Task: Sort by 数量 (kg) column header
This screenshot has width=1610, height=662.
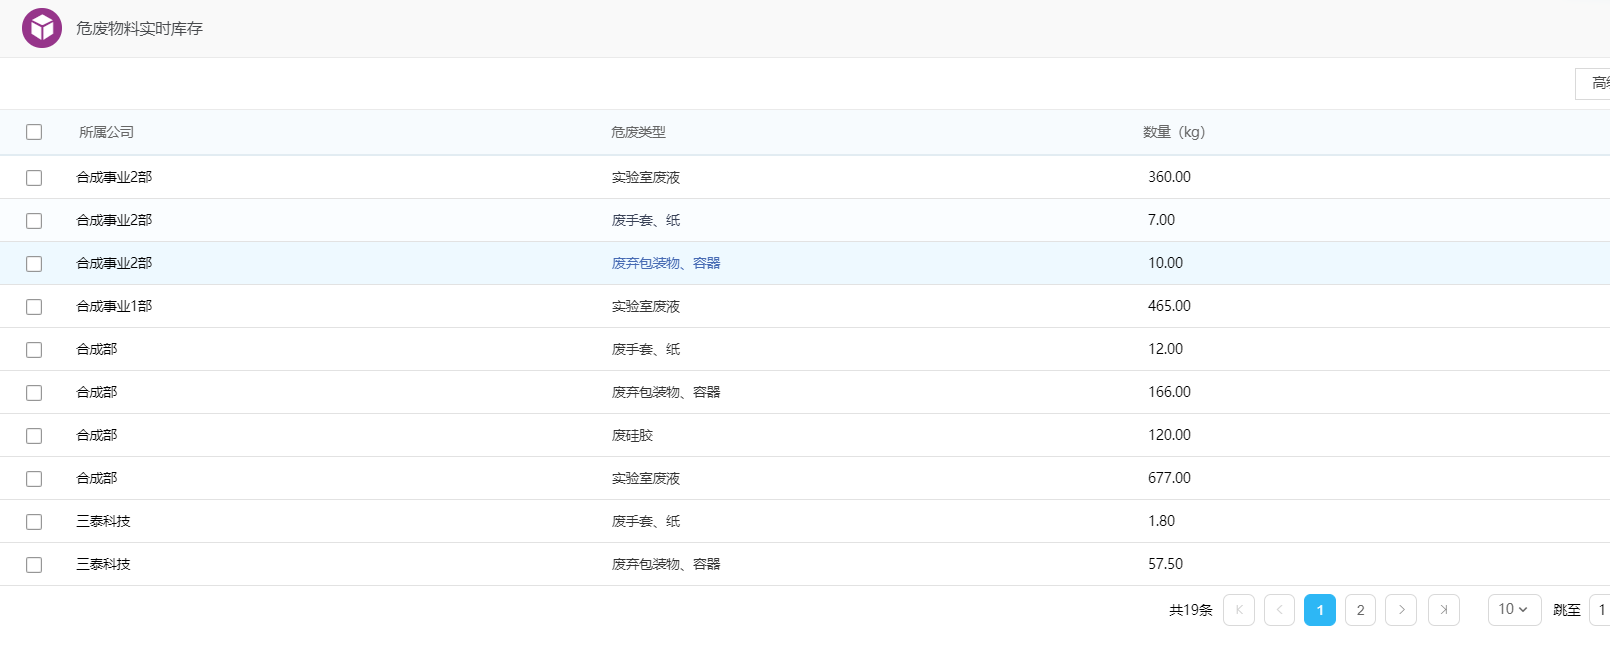Action: click(1174, 132)
